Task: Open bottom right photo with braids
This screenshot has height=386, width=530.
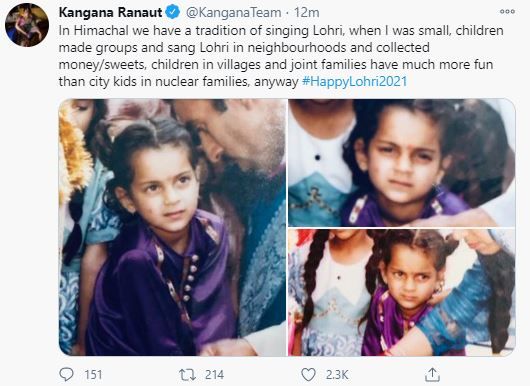Action: [402, 292]
